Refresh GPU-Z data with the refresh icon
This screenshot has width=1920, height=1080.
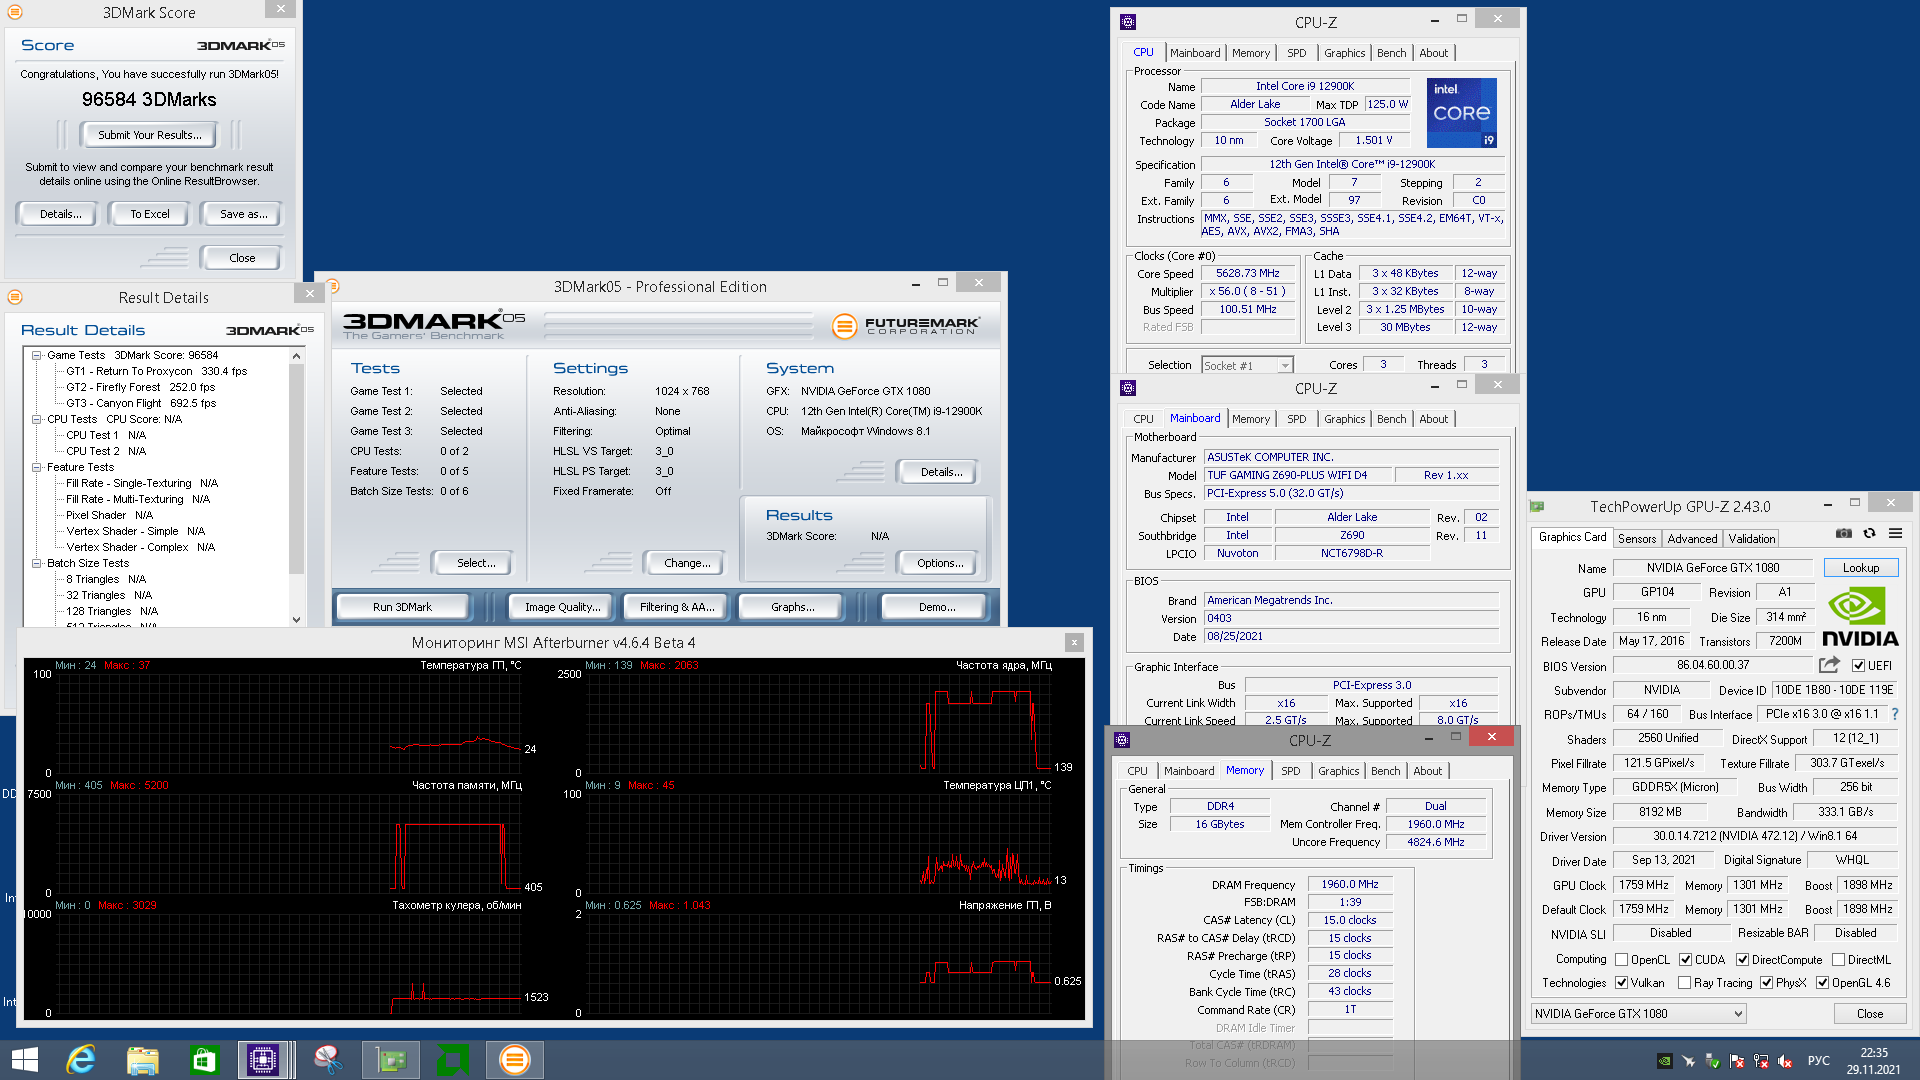tap(1869, 533)
